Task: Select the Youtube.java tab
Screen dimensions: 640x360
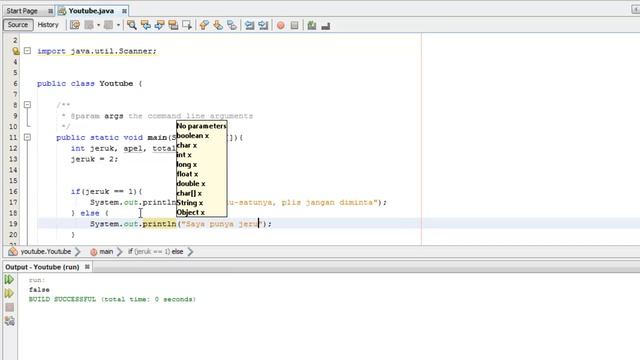Action: coord(91,11)
